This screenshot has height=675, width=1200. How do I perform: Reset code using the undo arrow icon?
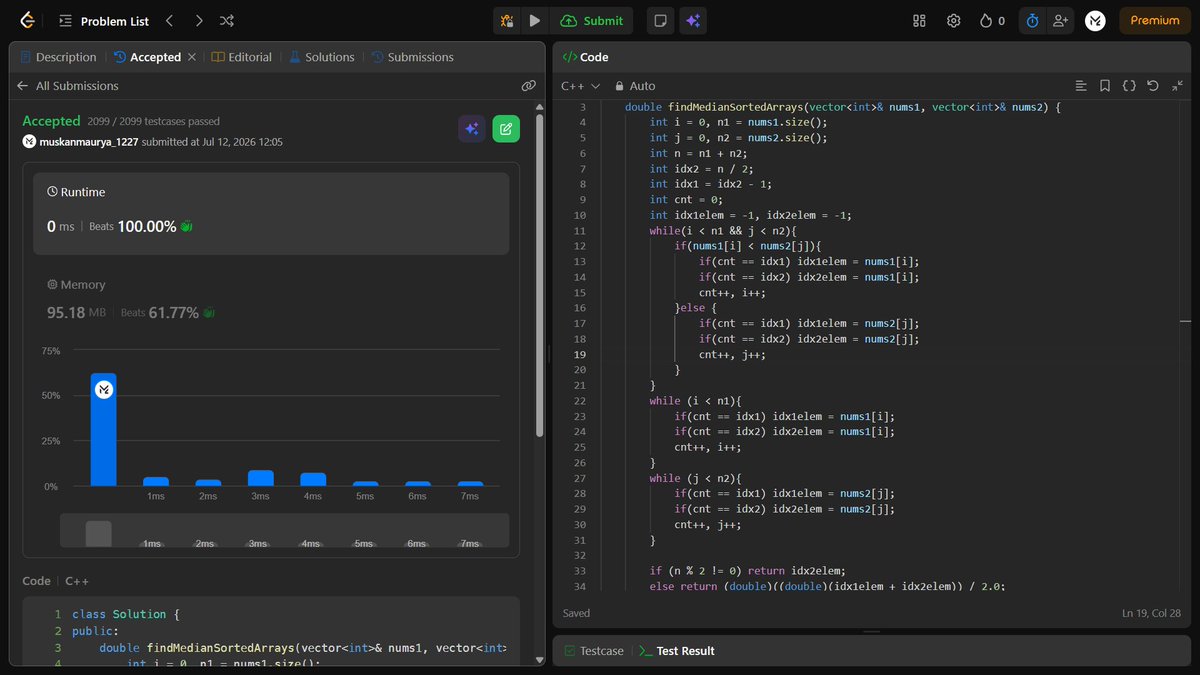click(x=1153, y=86)
